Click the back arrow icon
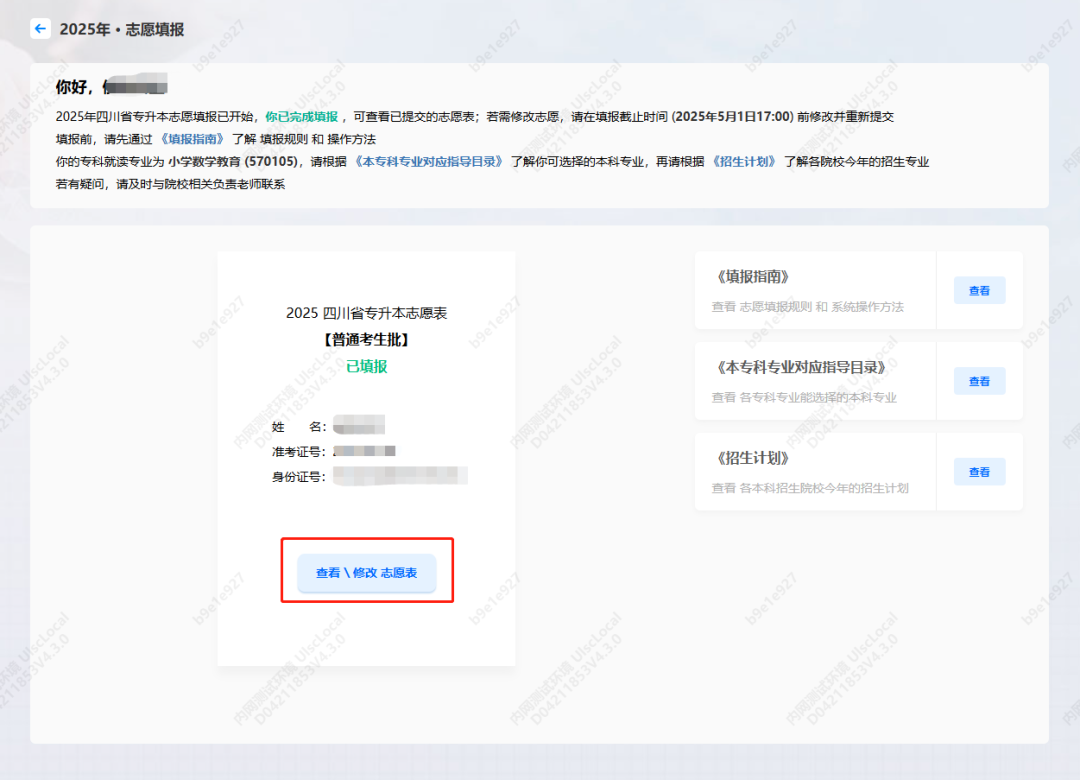Screen dimensions: 1080x780 pos(40,28)
